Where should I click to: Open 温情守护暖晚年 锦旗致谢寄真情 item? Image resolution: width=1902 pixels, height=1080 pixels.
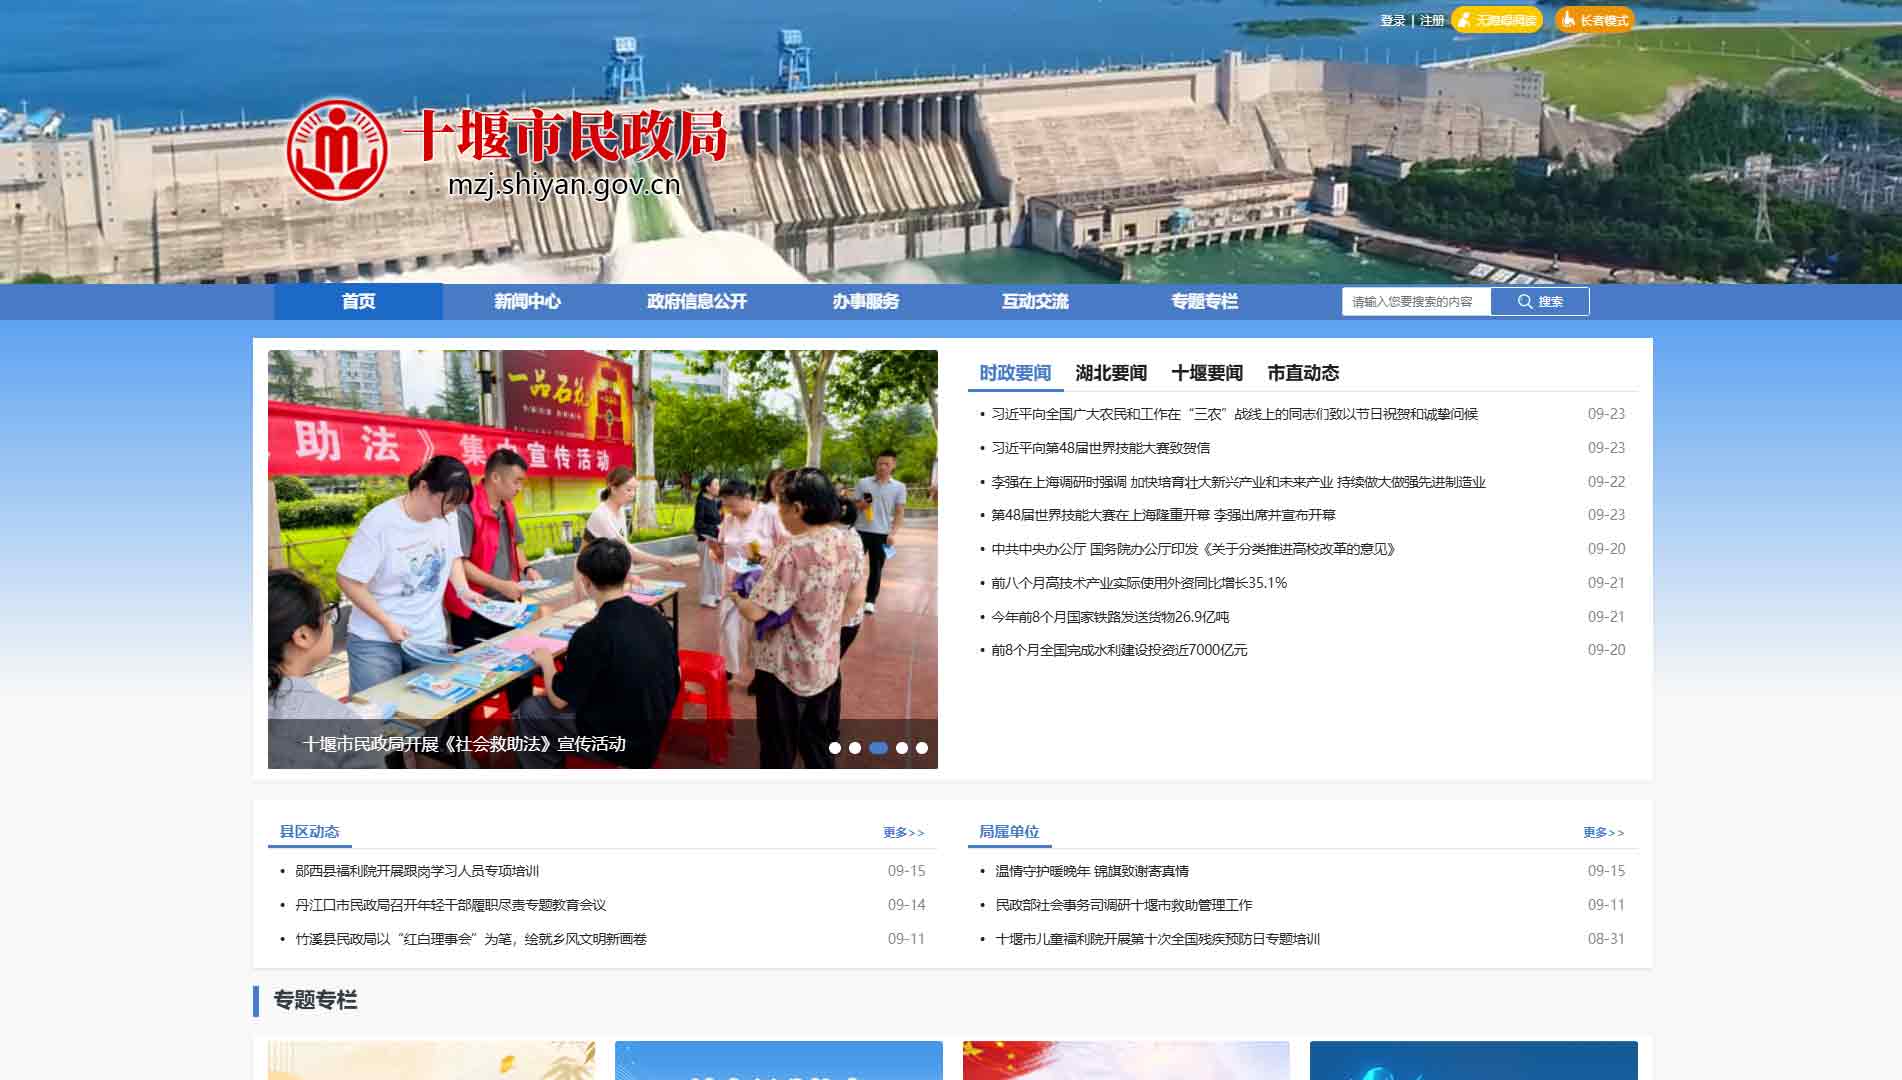coord(1092,871)
